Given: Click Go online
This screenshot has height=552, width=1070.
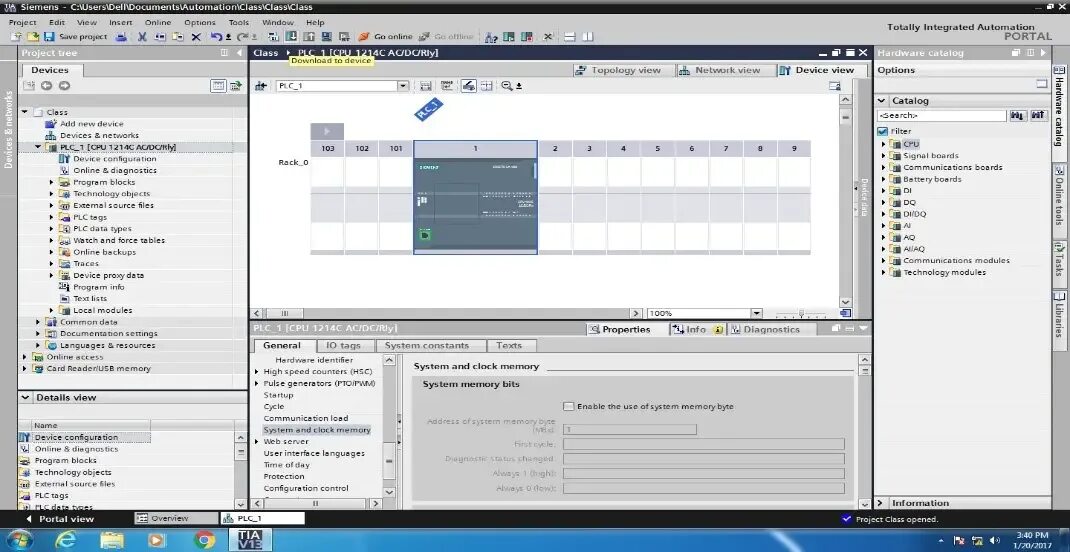Looking at the screenshot, I should pos(386,37).
